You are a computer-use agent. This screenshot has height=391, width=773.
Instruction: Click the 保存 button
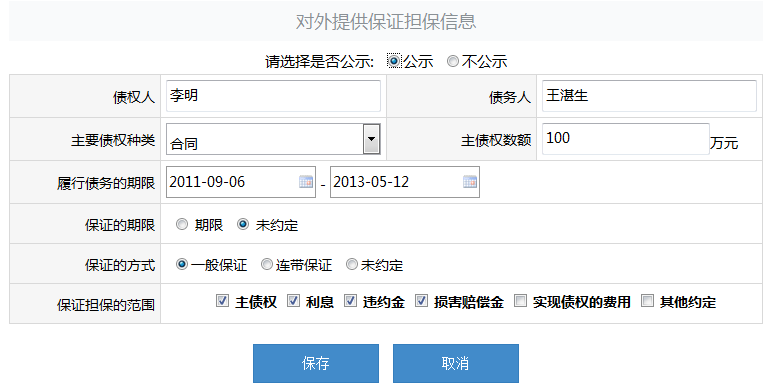point(316,363)
